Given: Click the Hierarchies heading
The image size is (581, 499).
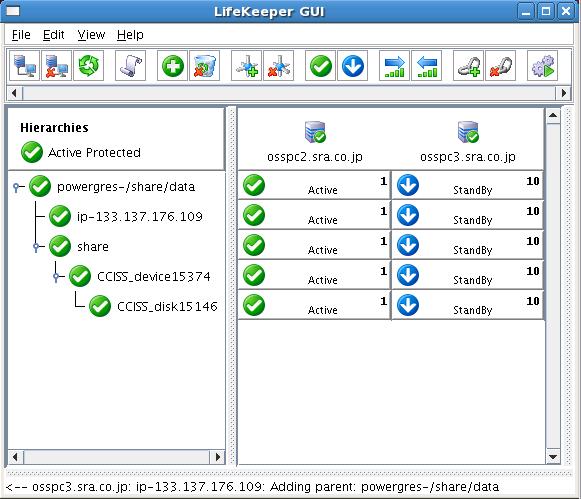Looking at the screenshot, I should point(54,128).
